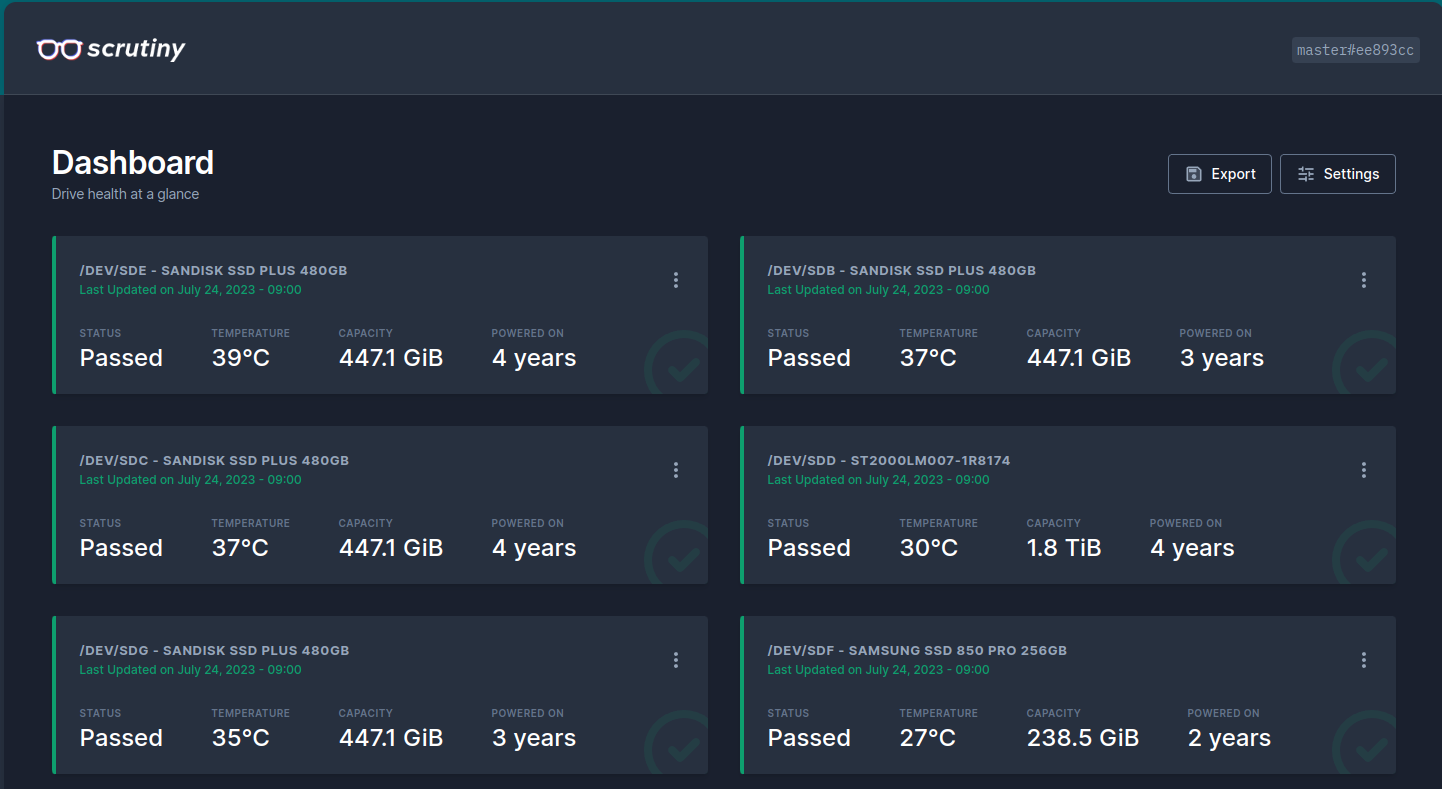Click the 238.5 GiB capacity value
This screenshot has height=789, width=1442.
[x=1083, y=738]
